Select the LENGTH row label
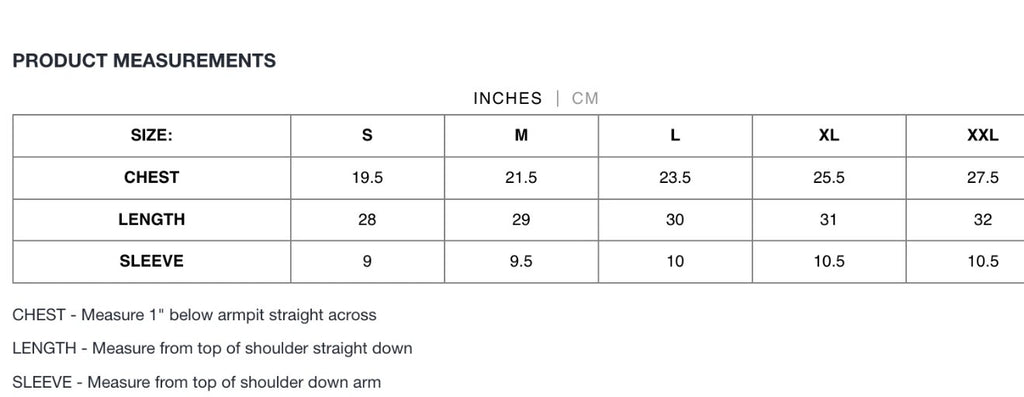This screenshot has width=1024, height=397. pos(152,219)
